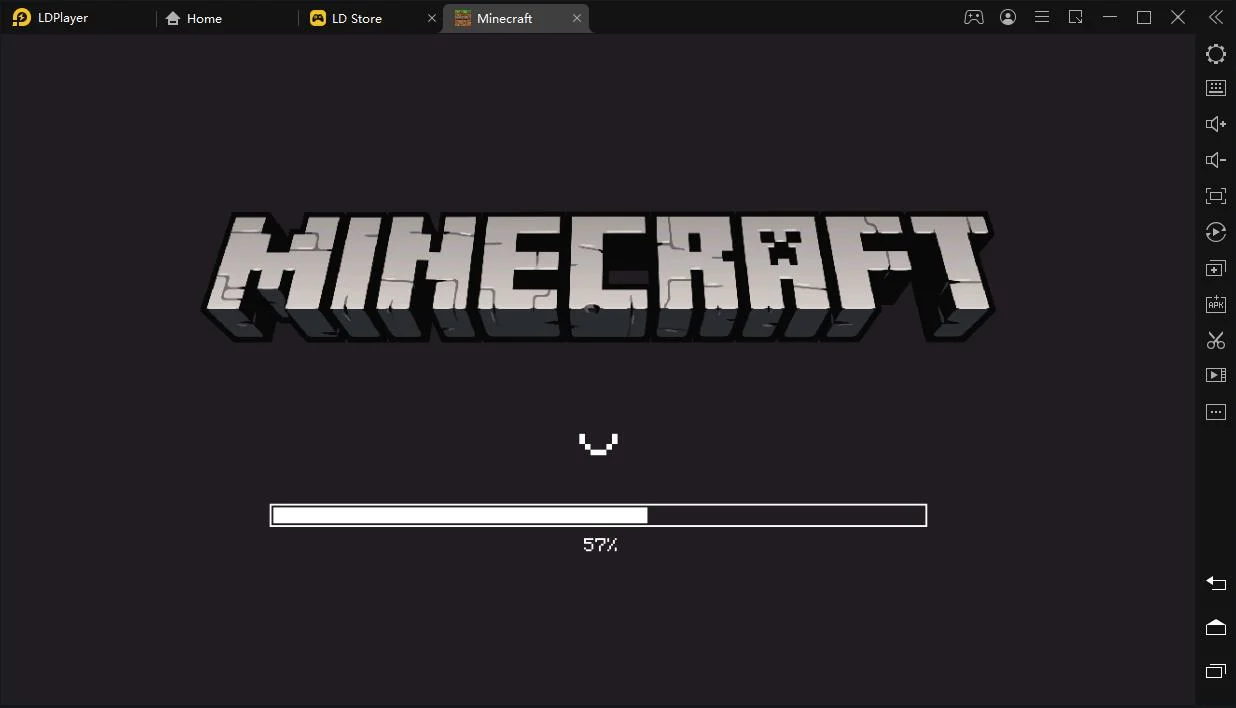Show more sidebar tools (three dots)
The height and width of the screenshot is (708, 1236).
point(1216,412)
